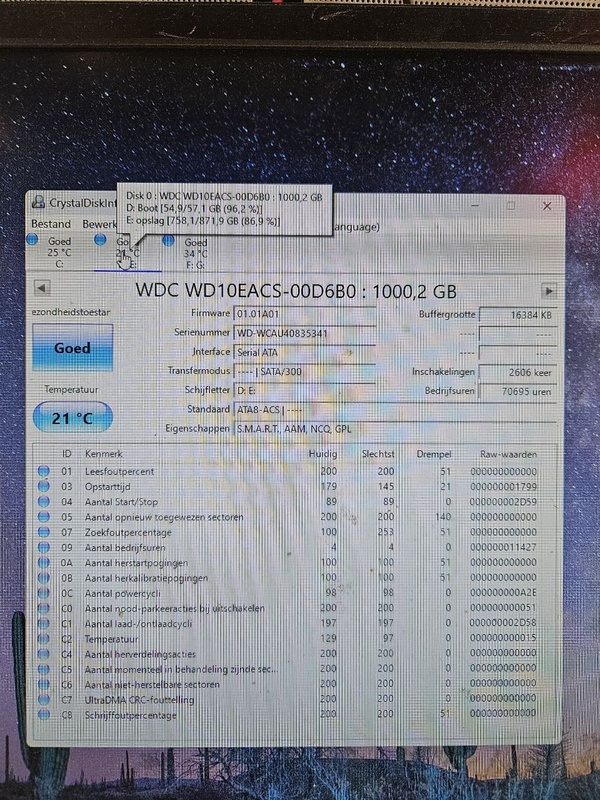
Task: Minimize the CrystalDiskInfo window
Action: [475, 205]
